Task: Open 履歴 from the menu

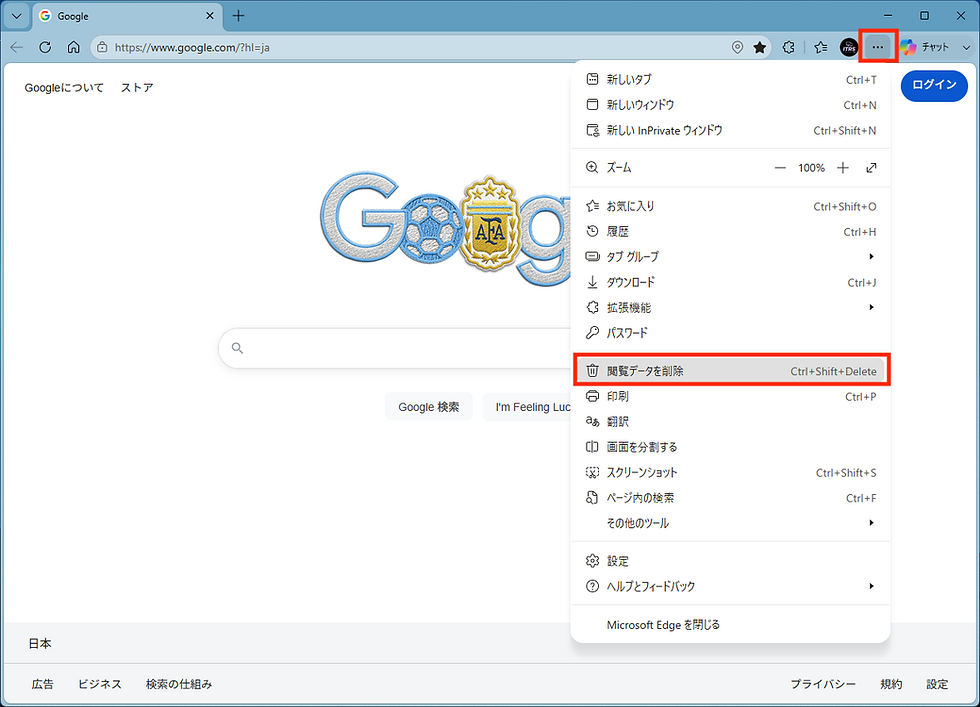Action: pyautogui.click(x=730, y=232)
